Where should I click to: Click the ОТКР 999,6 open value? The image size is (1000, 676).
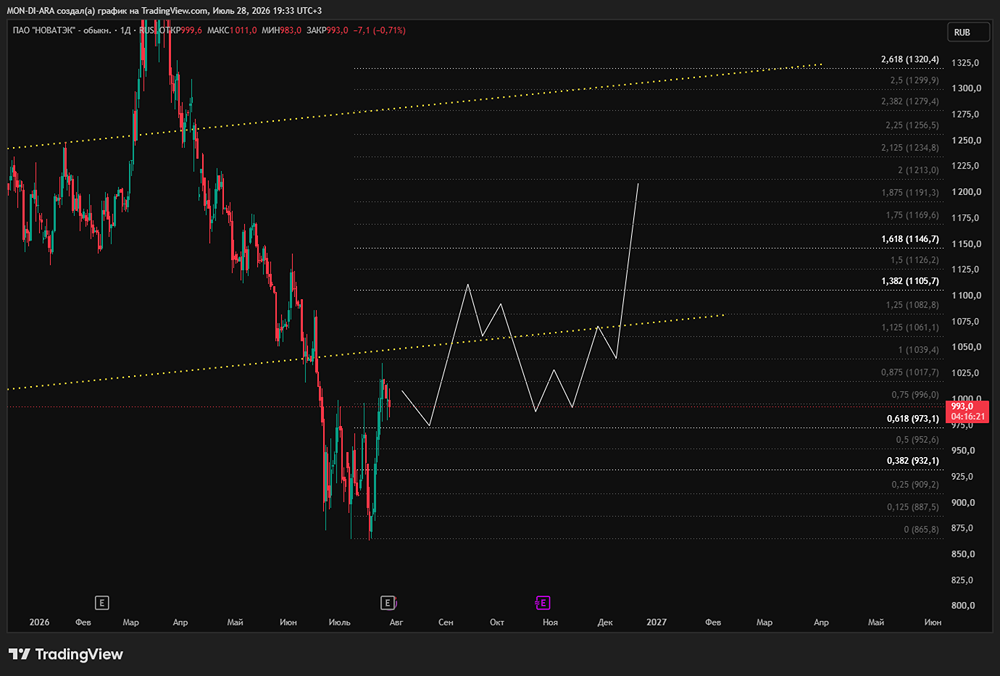coord(180,30)
